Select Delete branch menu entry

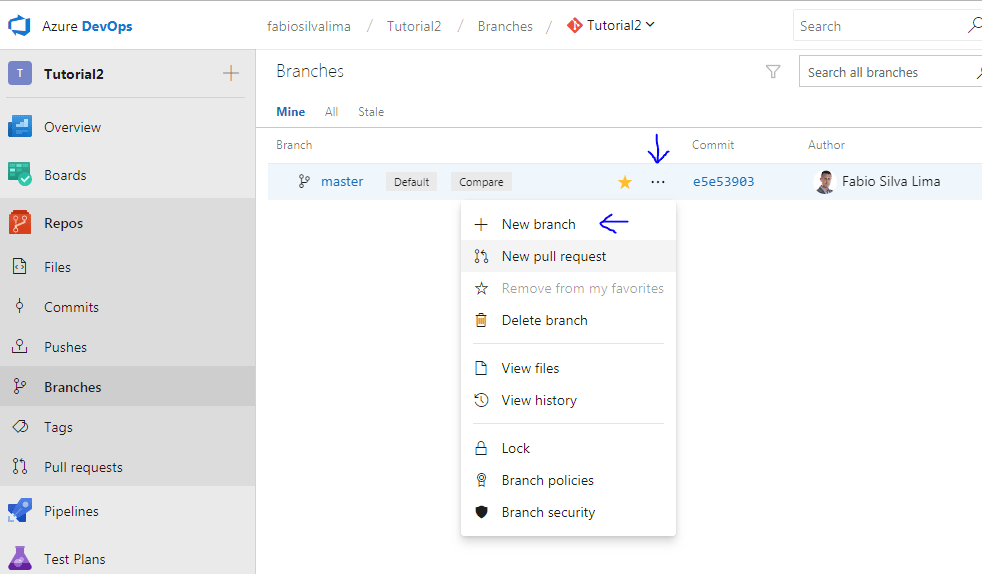point(568,320)
